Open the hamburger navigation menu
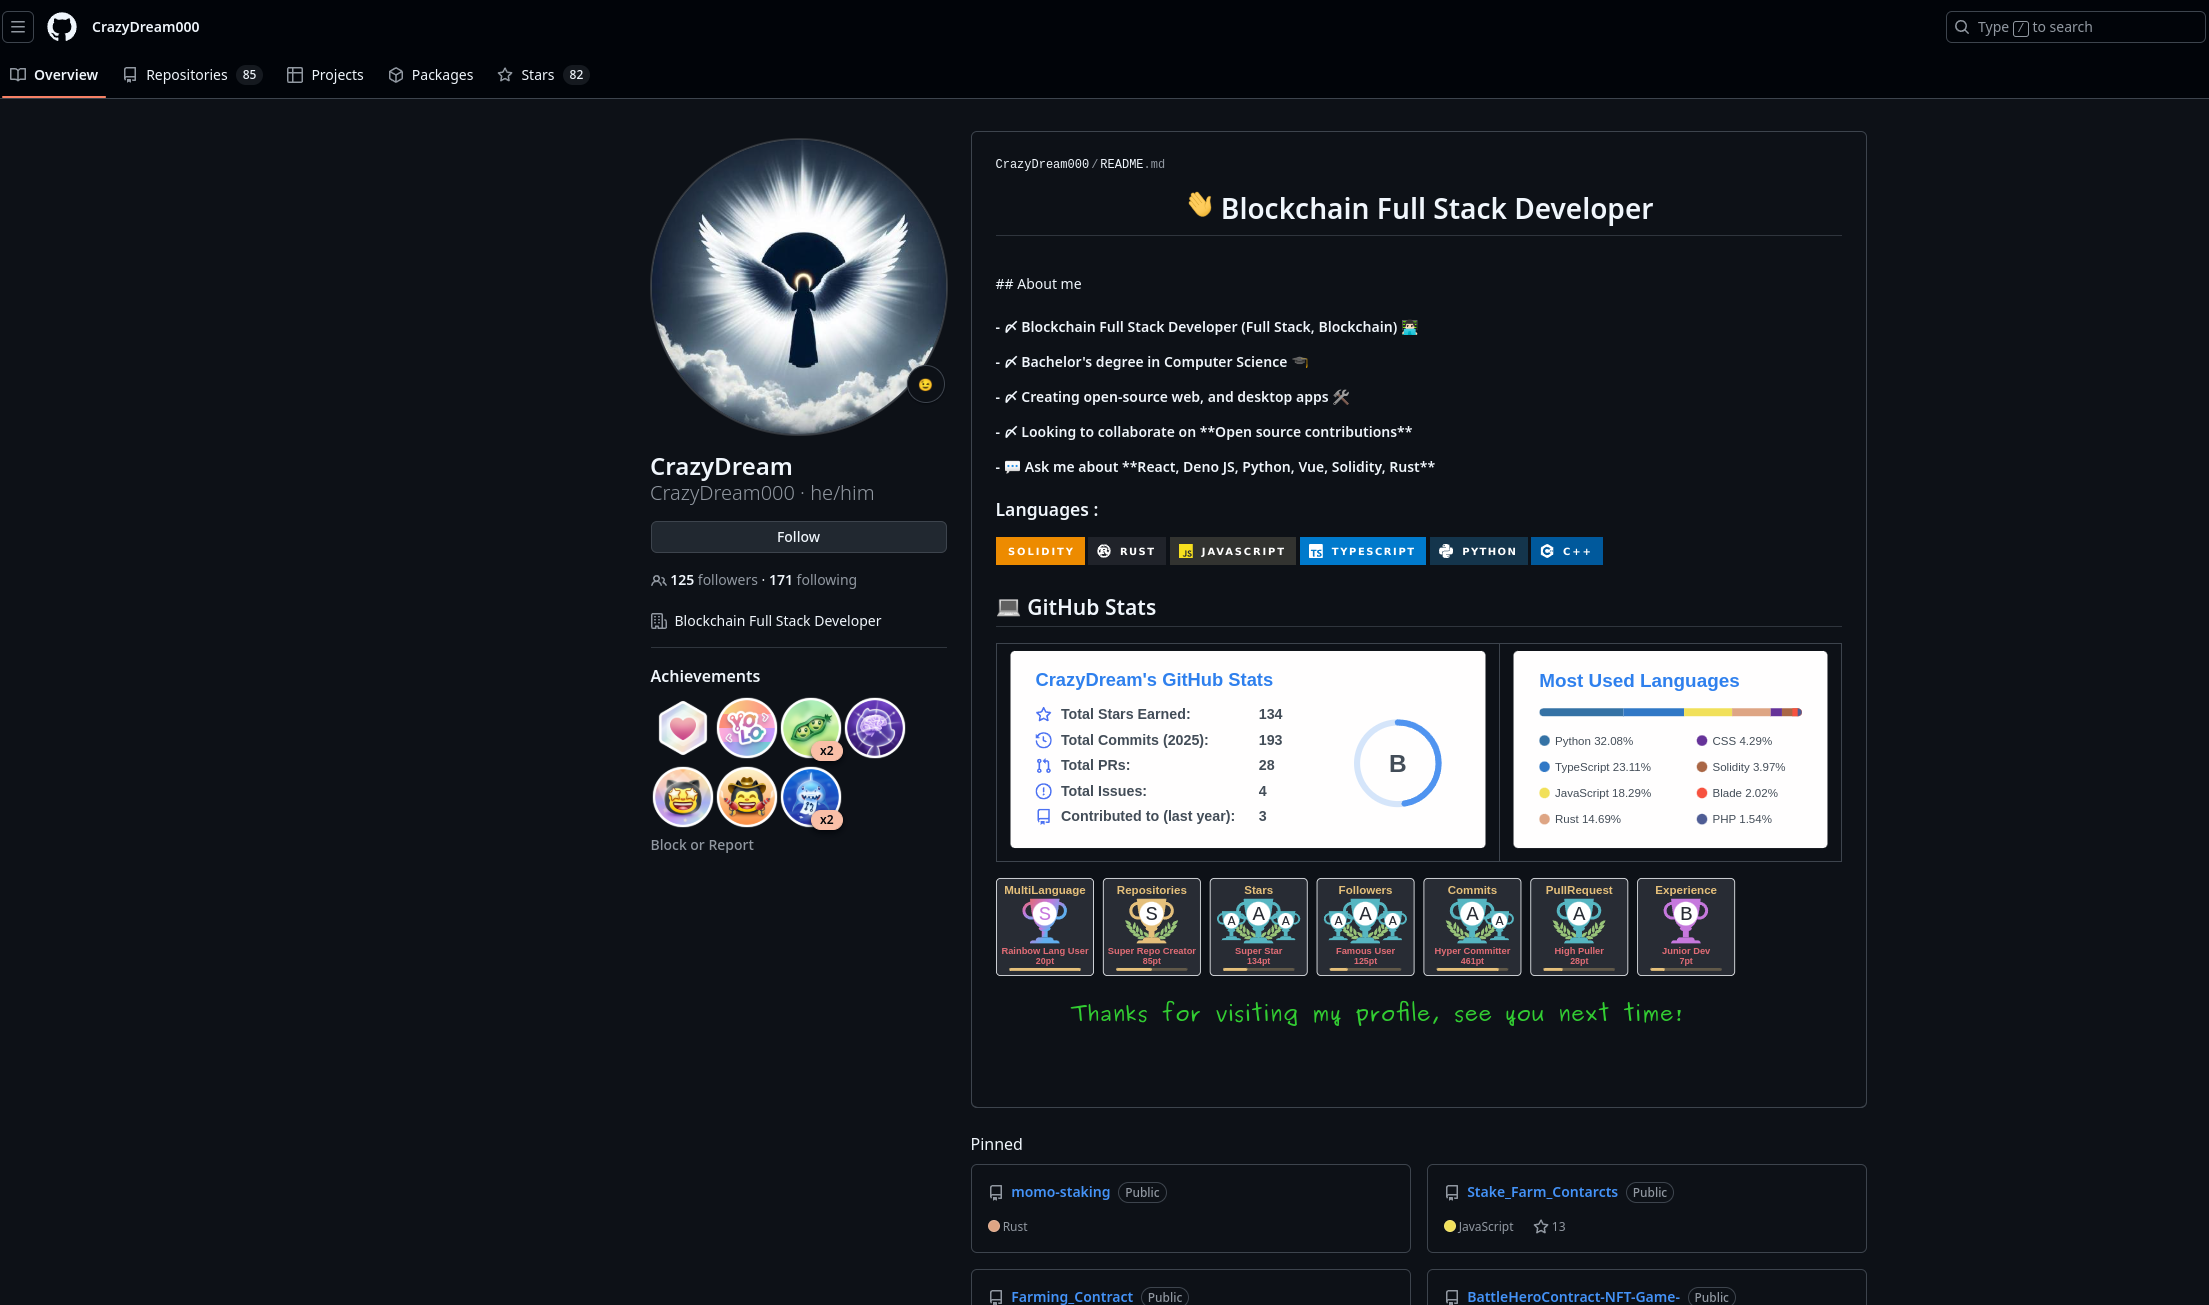Image resolution: width=2209 pixels, height=1305 pixels. coord(18,27)
